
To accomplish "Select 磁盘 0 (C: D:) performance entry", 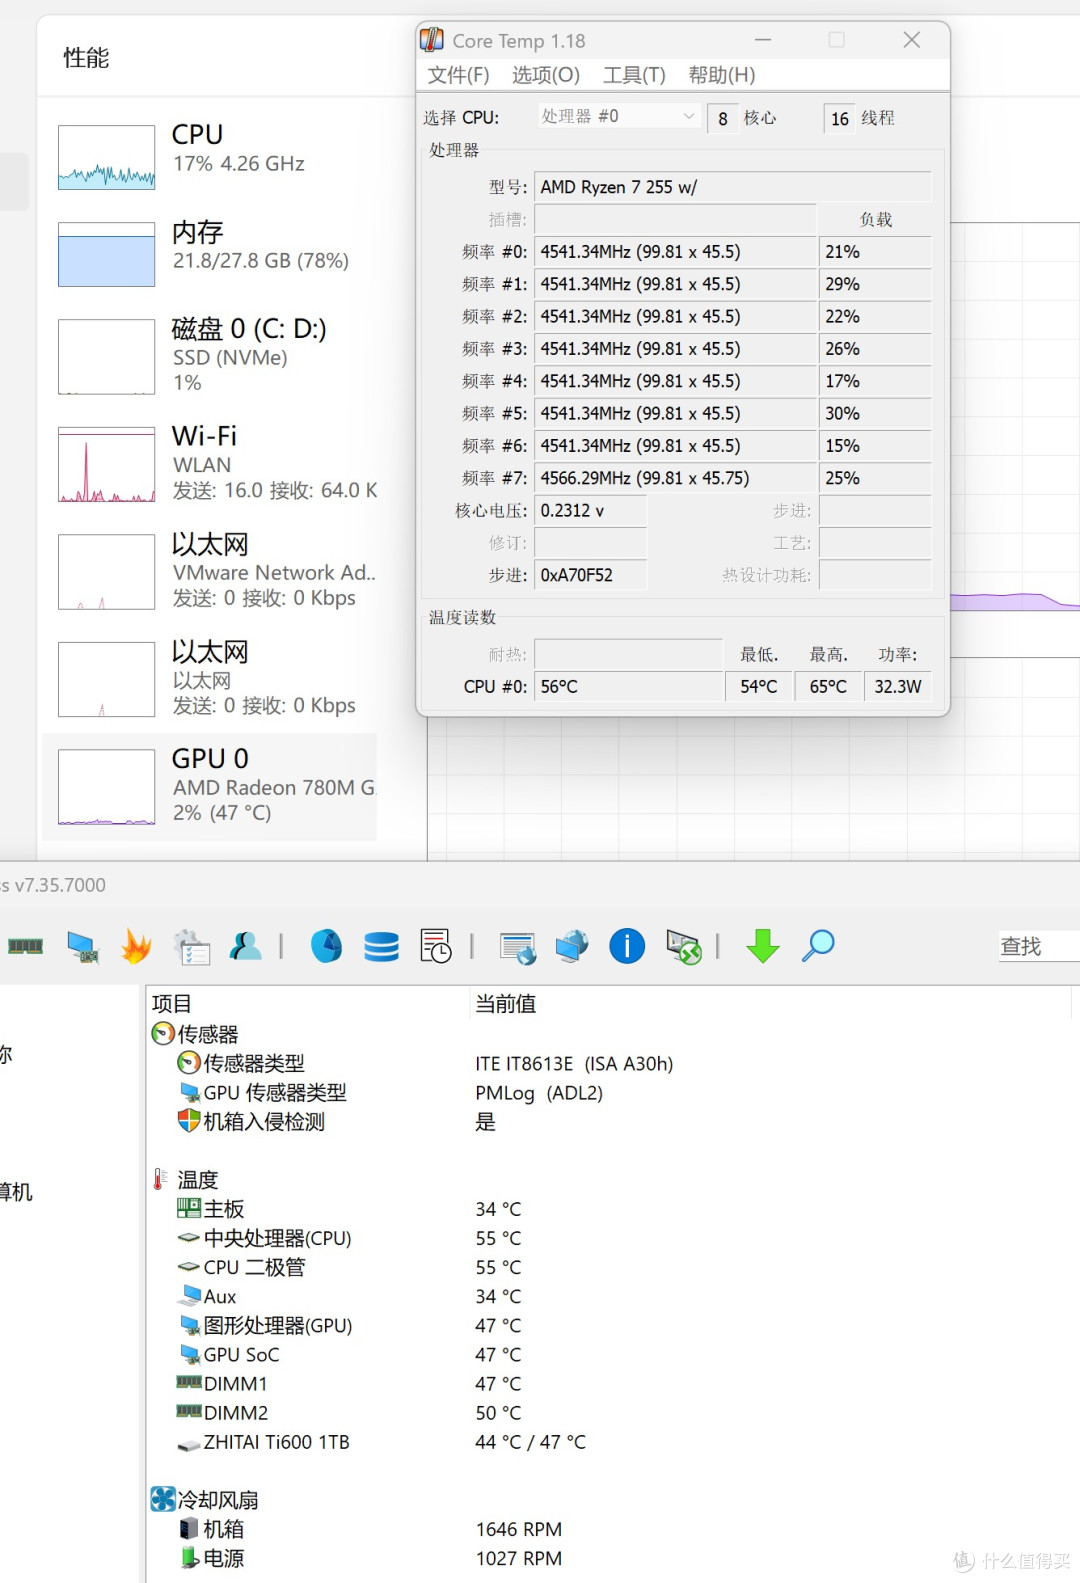I will pyautogui.click(x=210, y=356).
